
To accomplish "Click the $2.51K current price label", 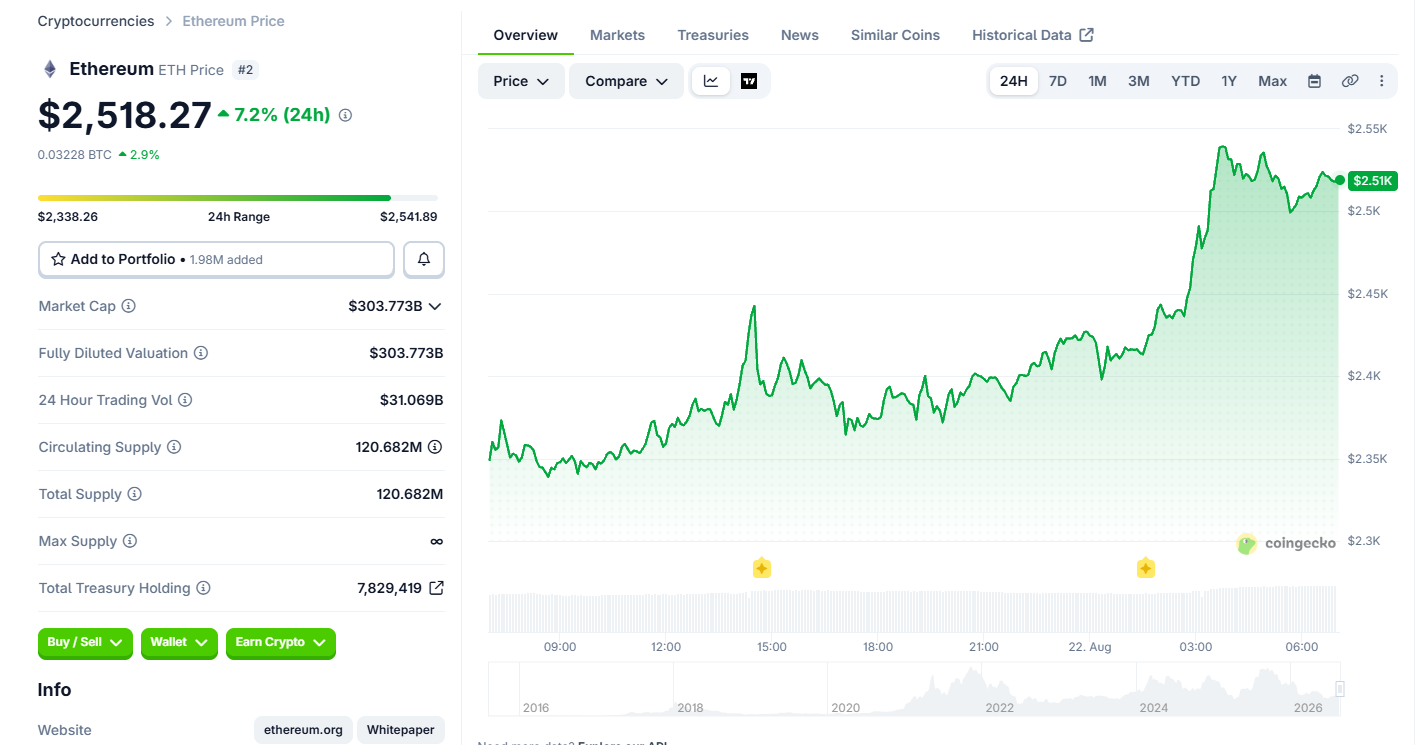I will coord(1371,181).
